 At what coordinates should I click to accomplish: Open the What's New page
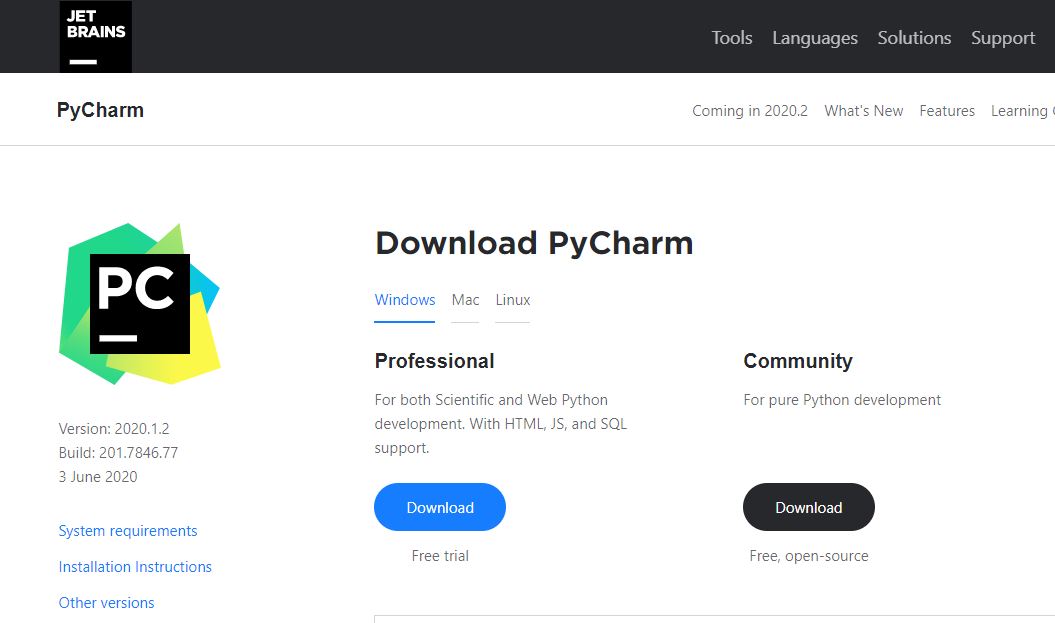(x=863, y=111)
